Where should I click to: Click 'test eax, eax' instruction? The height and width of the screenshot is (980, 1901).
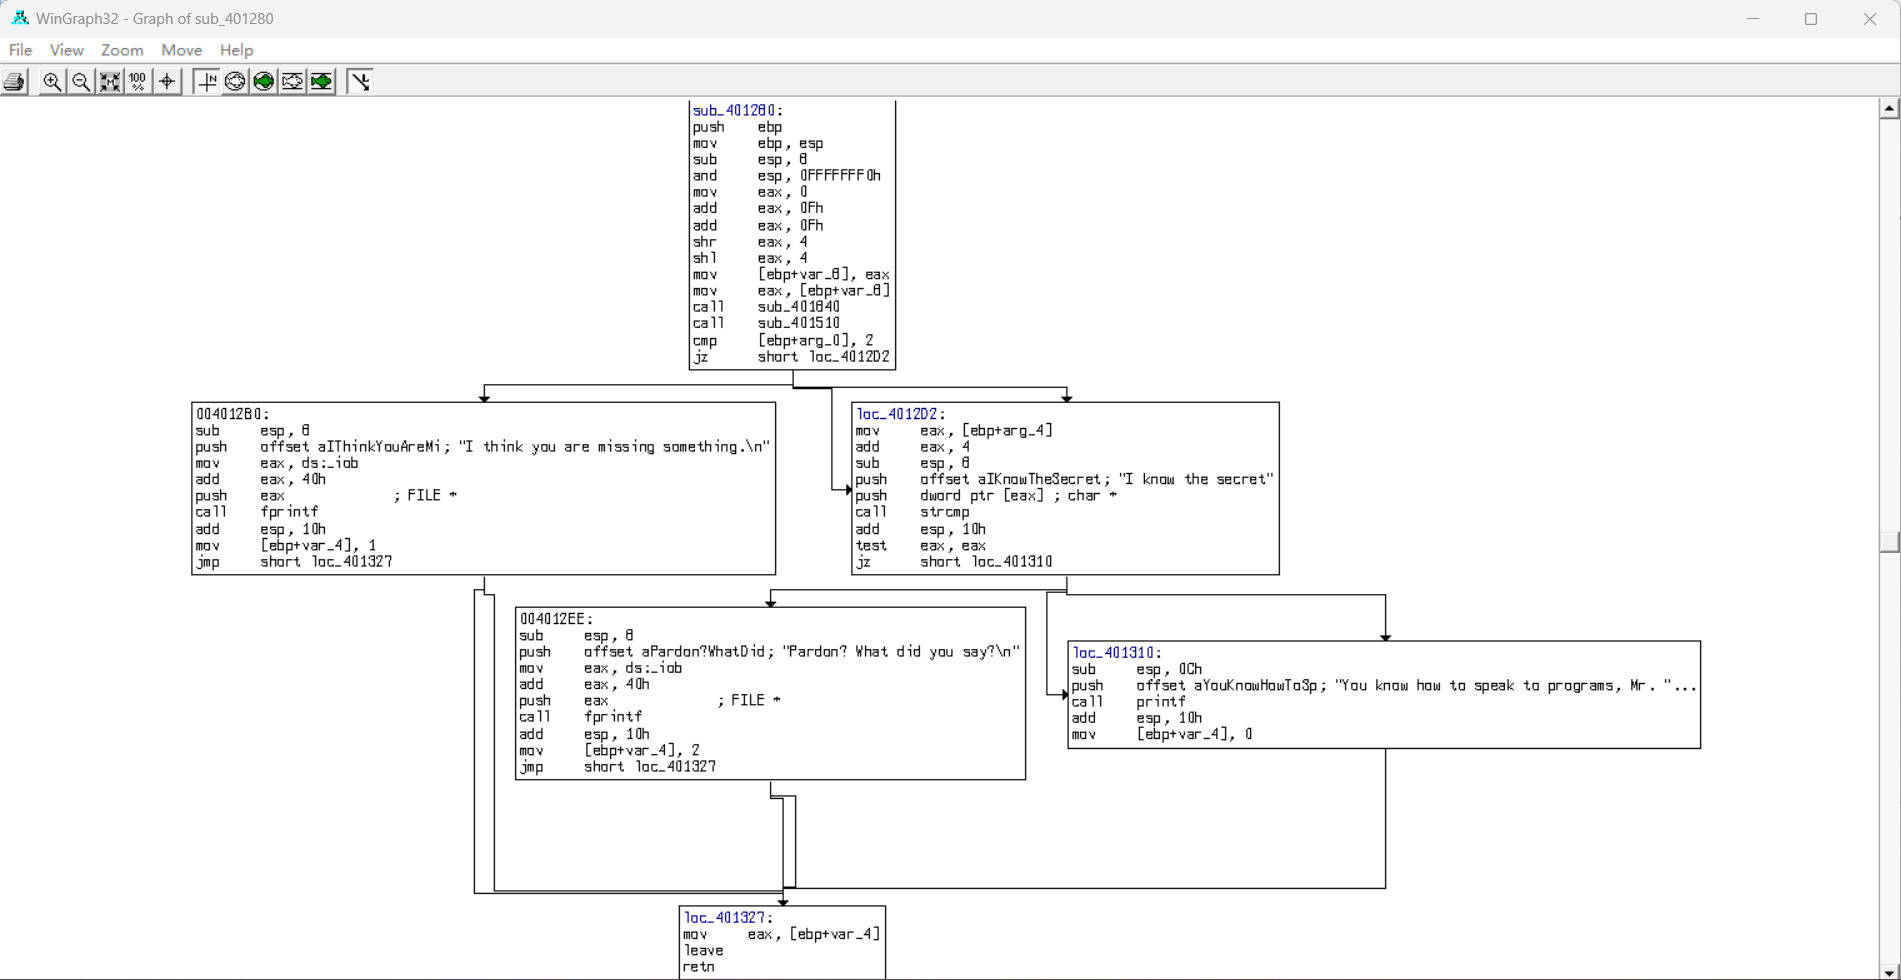(x=921, y=545)
